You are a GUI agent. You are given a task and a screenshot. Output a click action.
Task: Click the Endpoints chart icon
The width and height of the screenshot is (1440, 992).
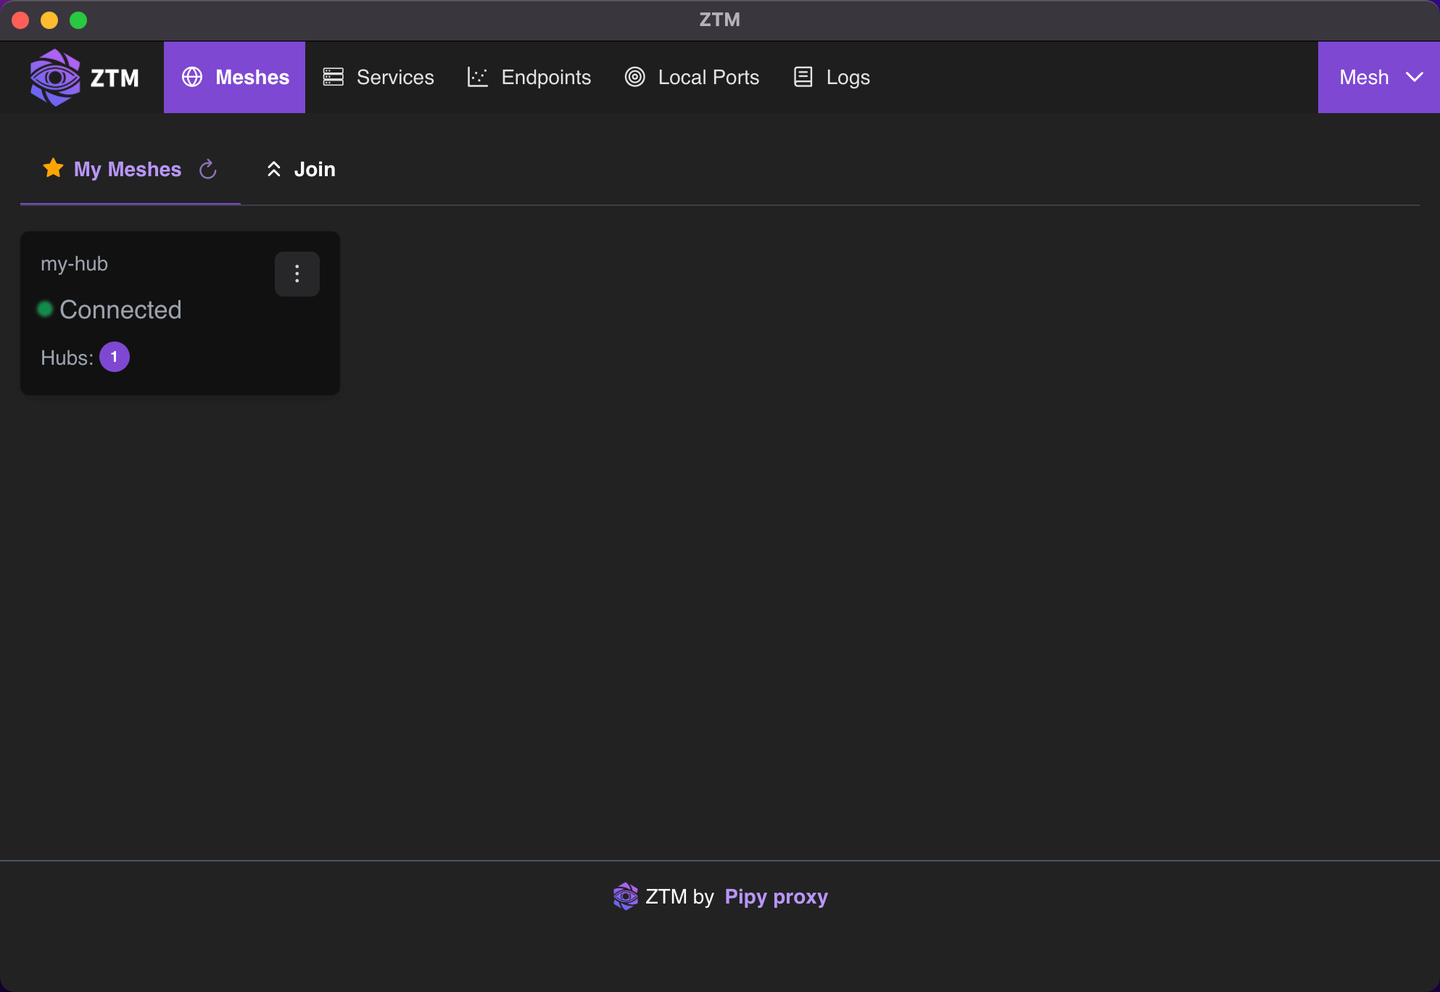(478, 77)
